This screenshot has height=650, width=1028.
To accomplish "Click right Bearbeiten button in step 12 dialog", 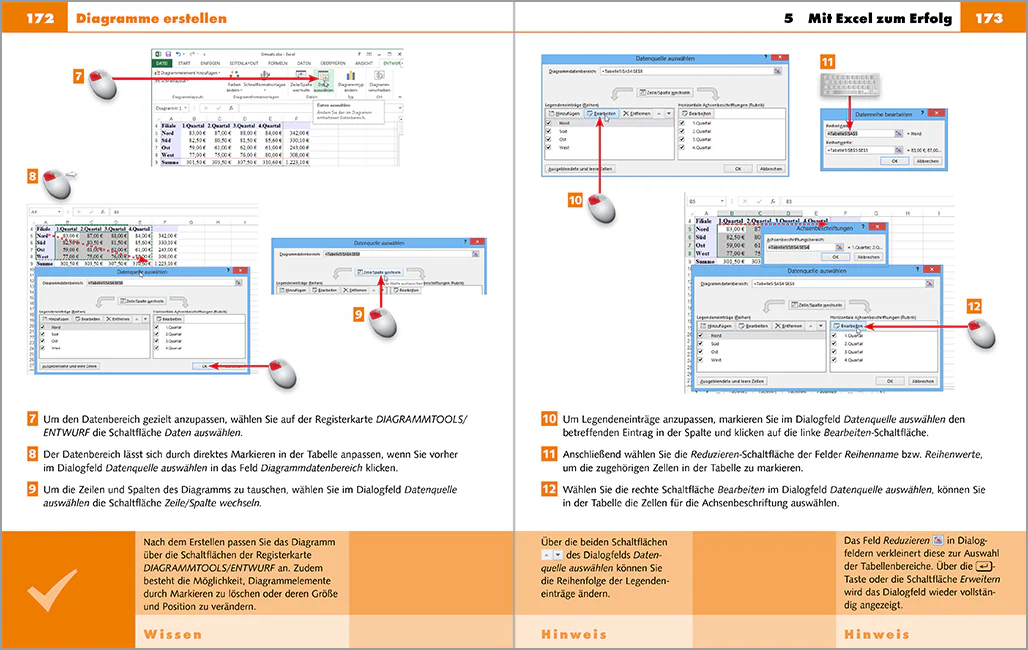I will click(848, 326).
